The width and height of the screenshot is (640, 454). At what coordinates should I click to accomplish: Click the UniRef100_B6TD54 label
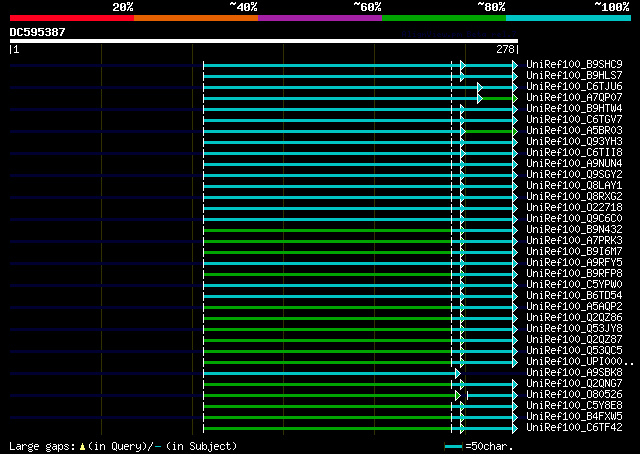pos(574,296)
